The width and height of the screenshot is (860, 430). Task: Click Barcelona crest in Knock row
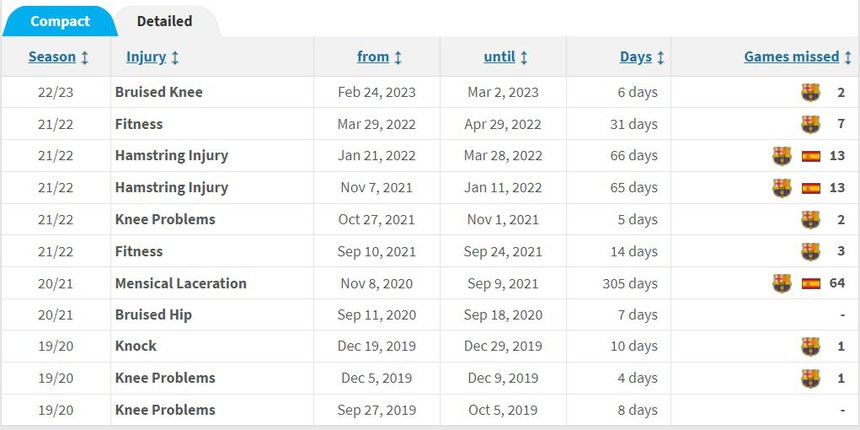[x=810, y=347]
